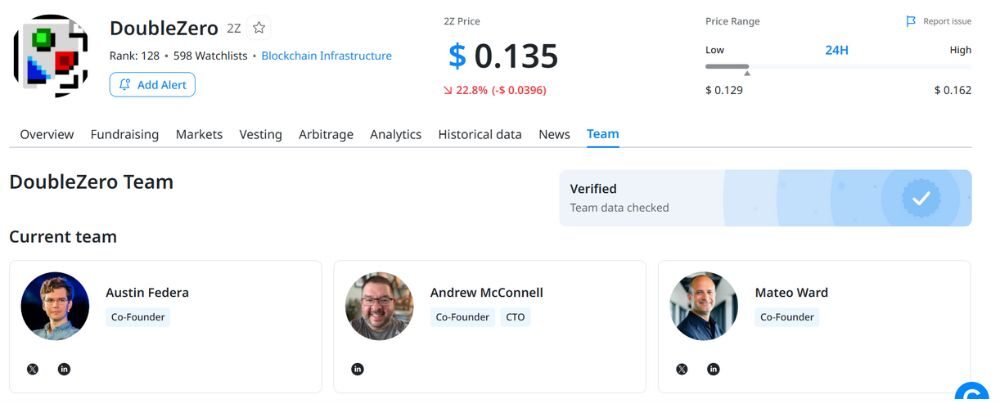Open Mateo Ward's LinkedIn icon

713,369
